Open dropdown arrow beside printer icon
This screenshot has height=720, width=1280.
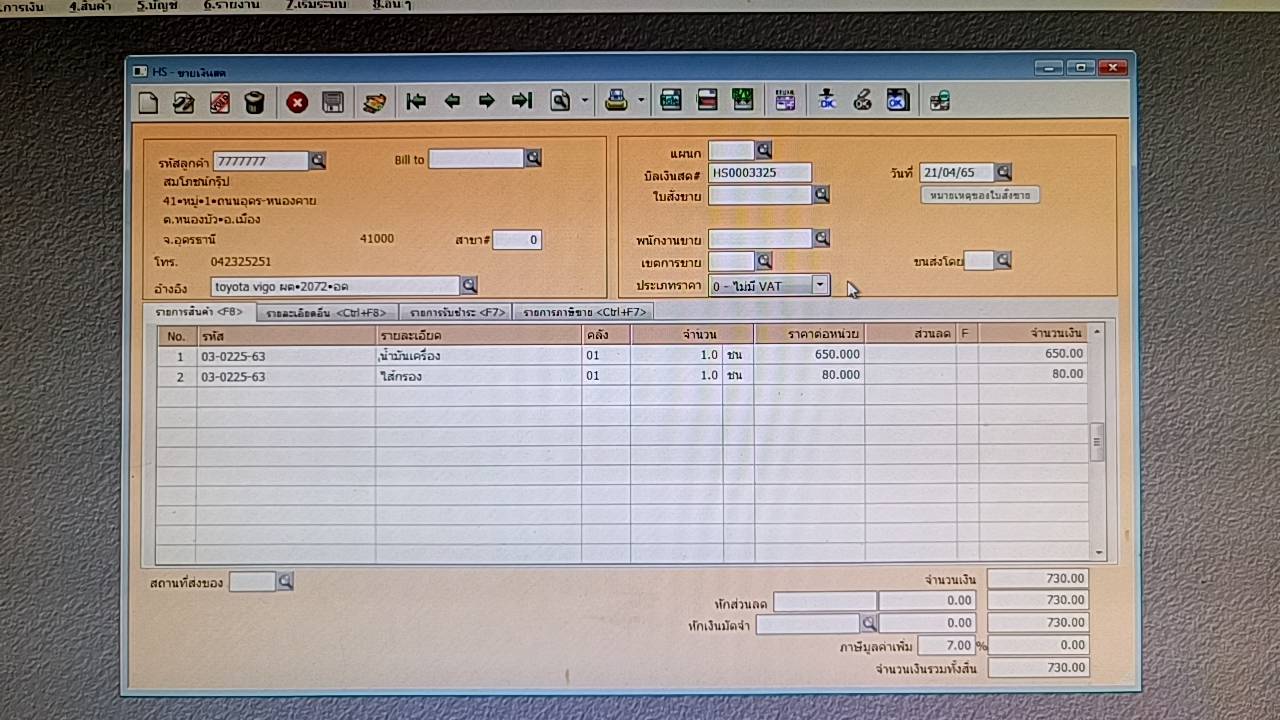(x=642, y=101)
